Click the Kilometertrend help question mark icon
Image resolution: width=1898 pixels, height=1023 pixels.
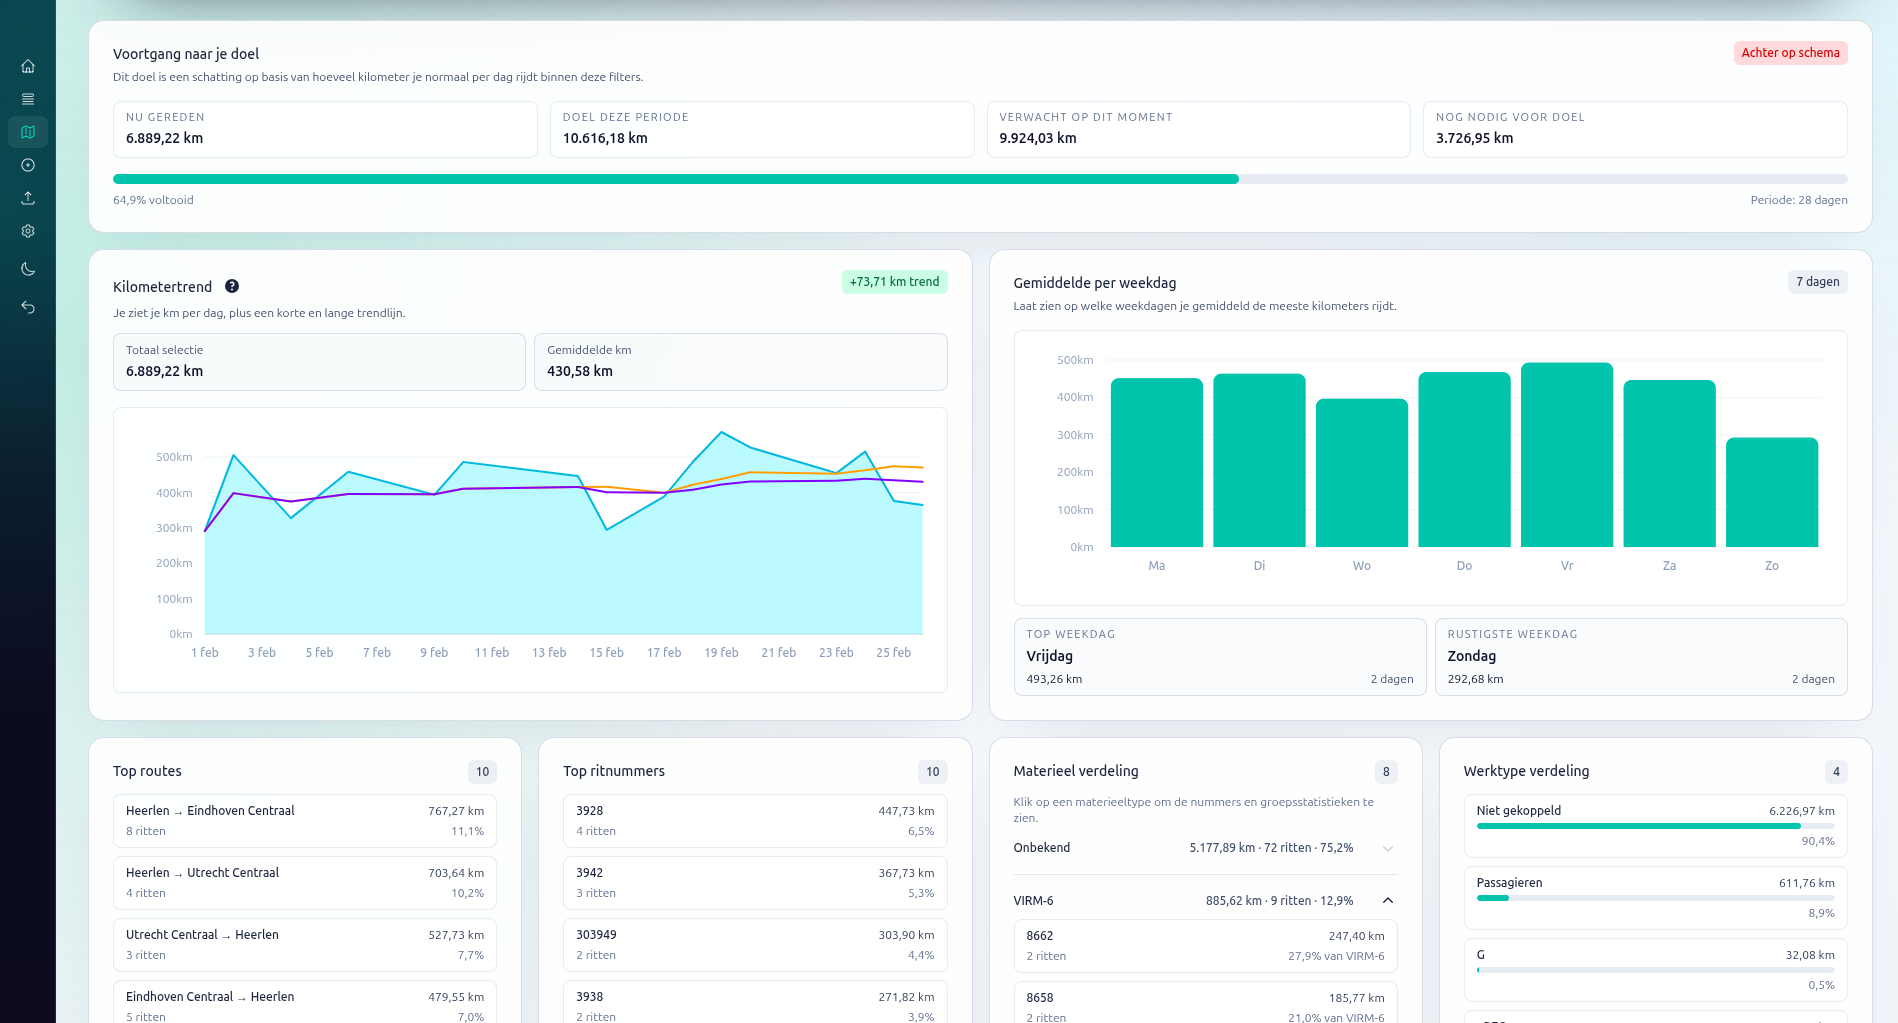click(x=232, y=286)
